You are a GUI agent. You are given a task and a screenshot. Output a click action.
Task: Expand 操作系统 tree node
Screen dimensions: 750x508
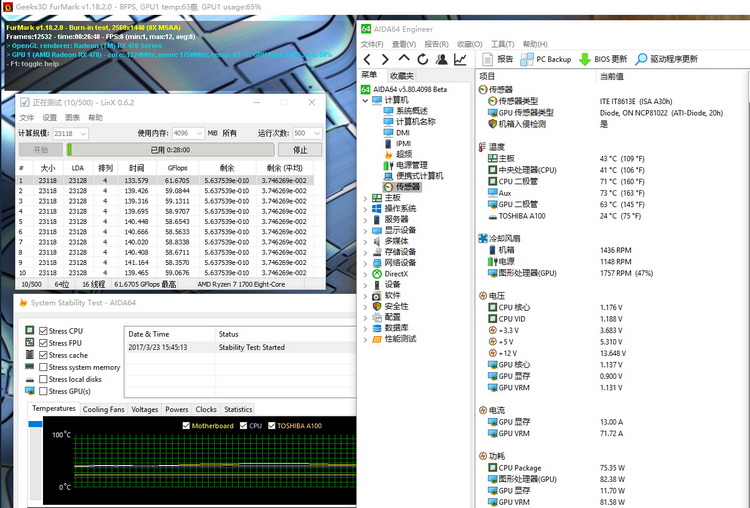coord(365,209)
